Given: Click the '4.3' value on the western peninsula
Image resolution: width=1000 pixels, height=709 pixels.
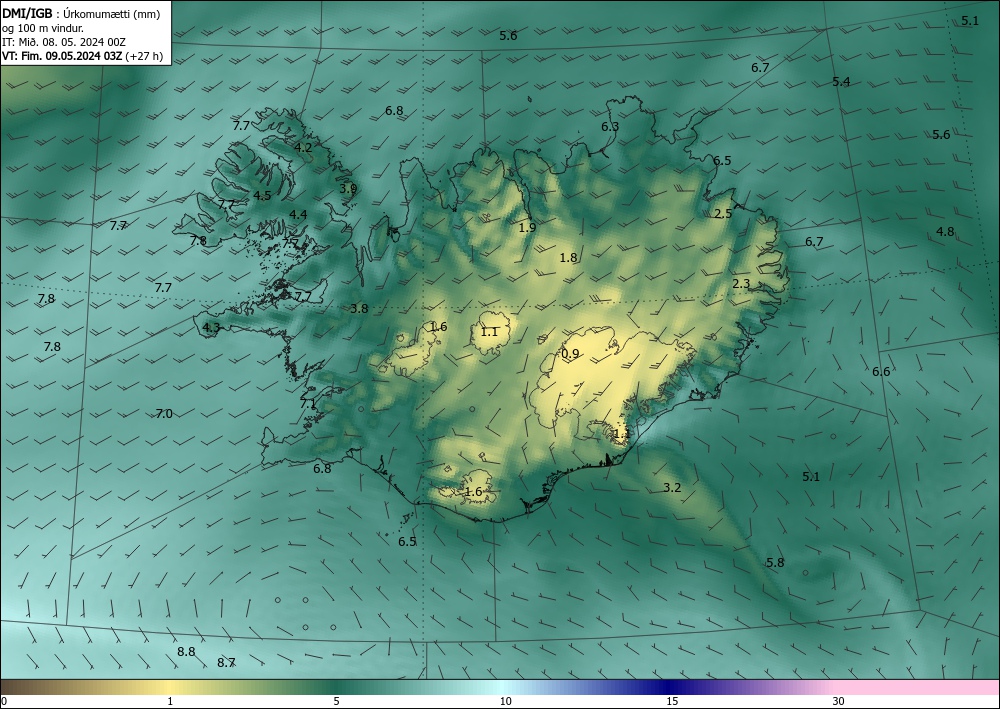Looking at the screenshot, I should tap(210, 328).
